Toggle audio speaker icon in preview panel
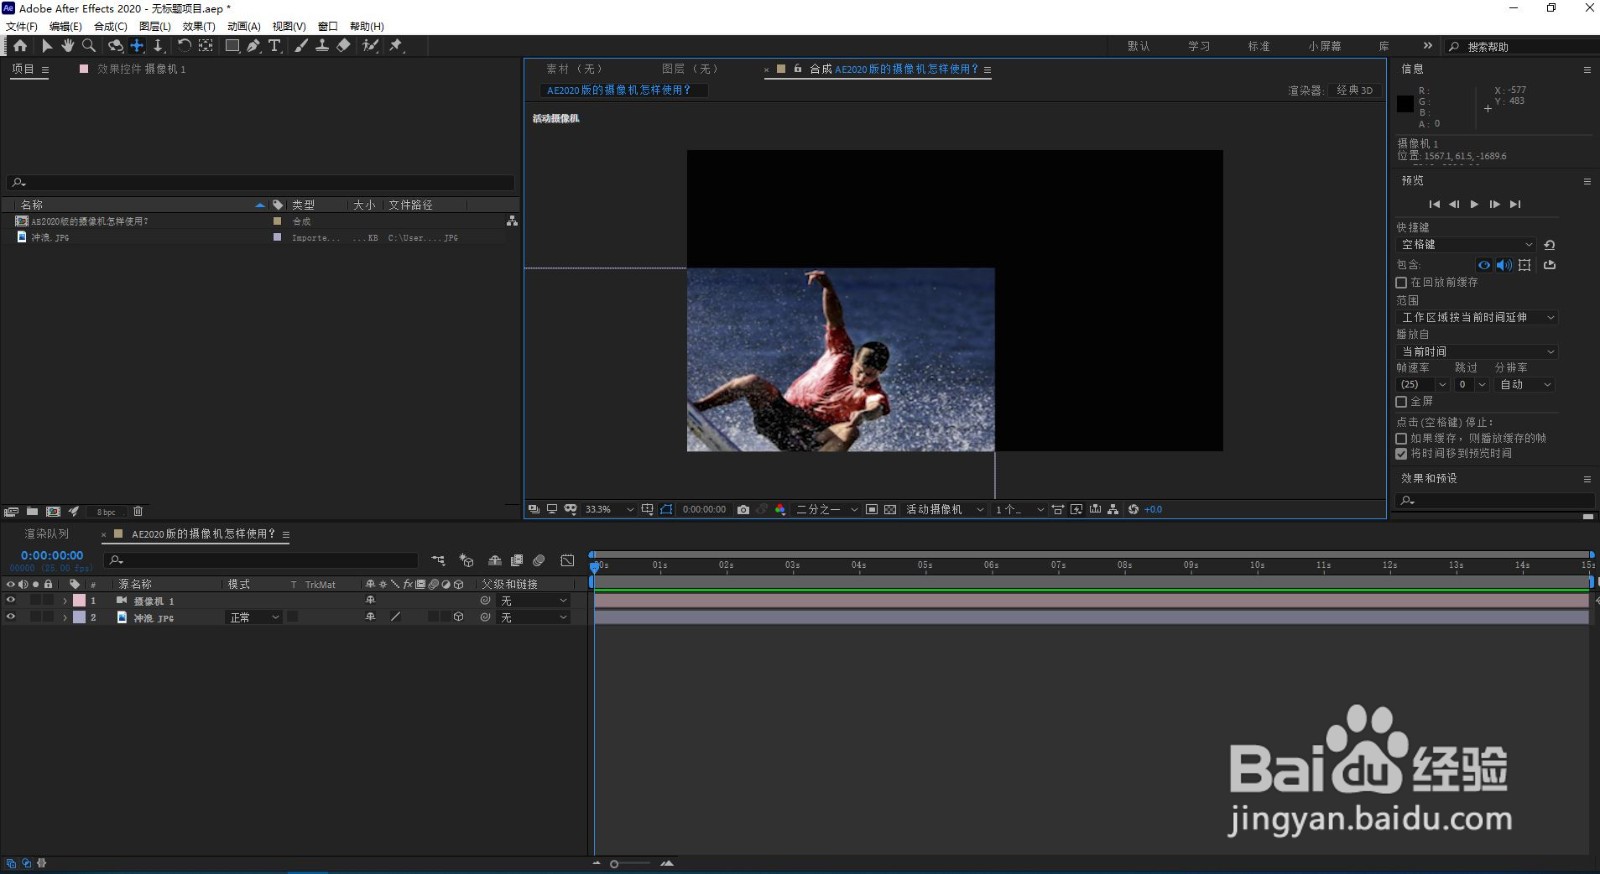Image resolution: width=1600 pixels, height=874 pixels. click(x=1504, y=265)
